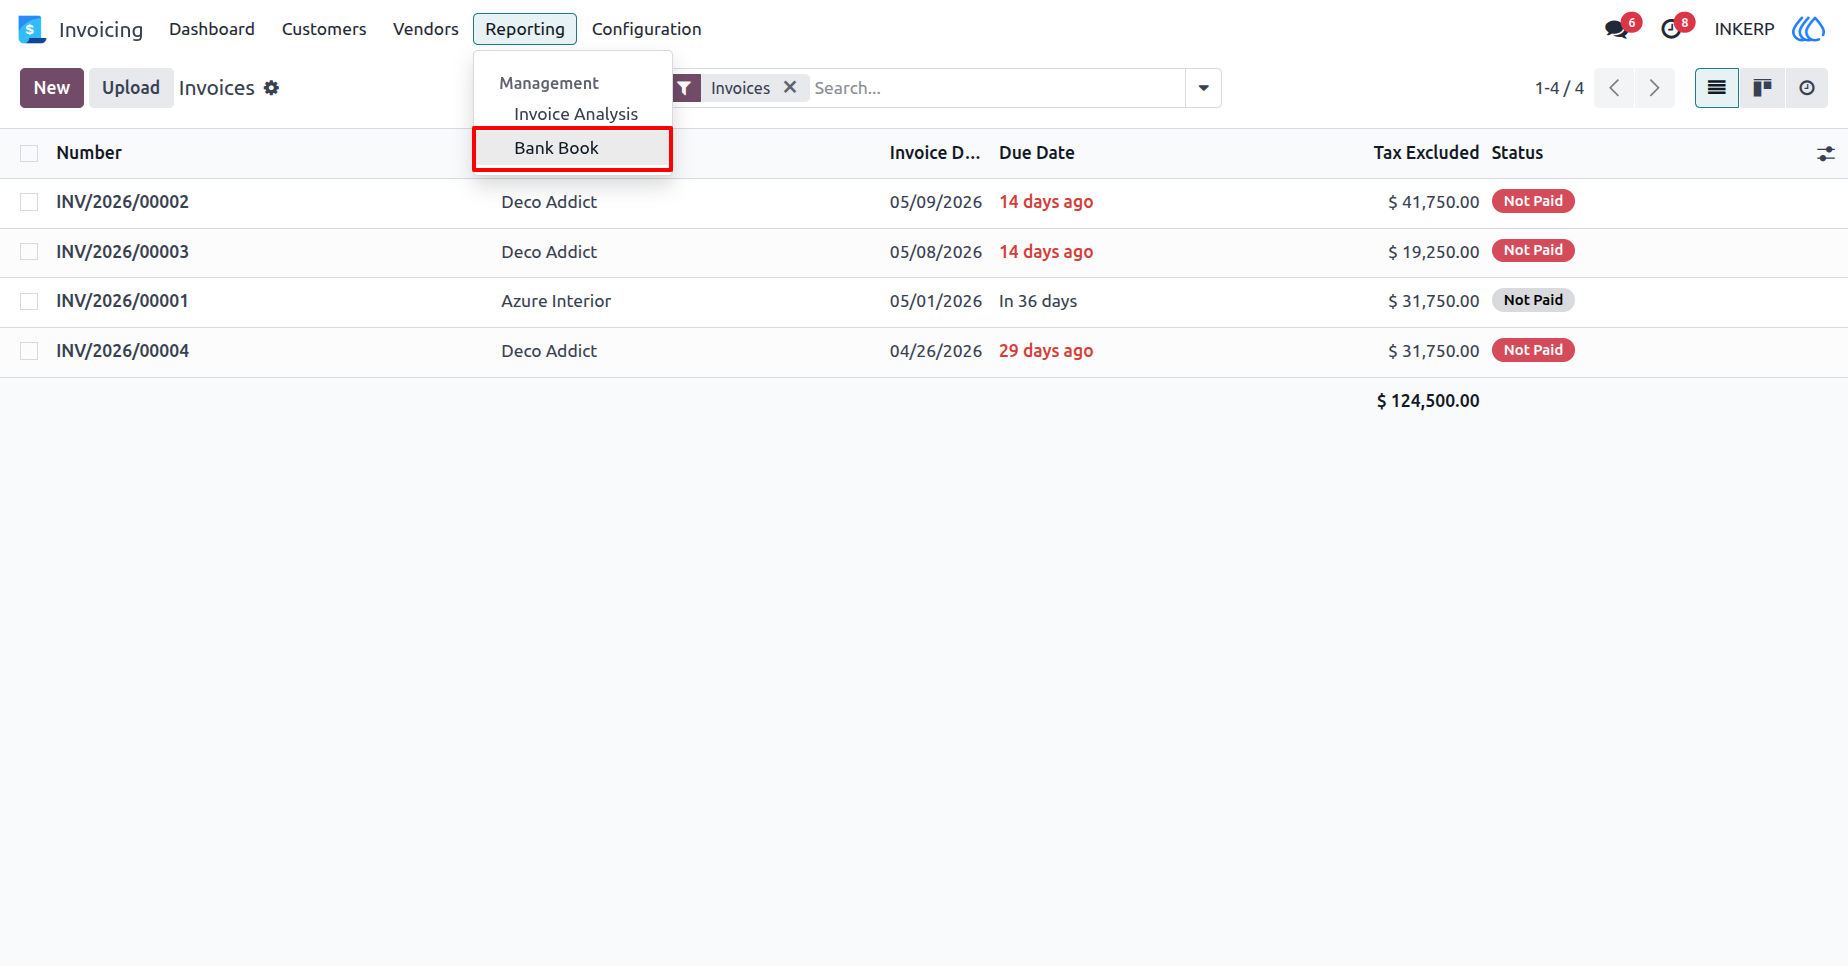Select checkbox for INV/2026/00003

click(x=29, y=252)
